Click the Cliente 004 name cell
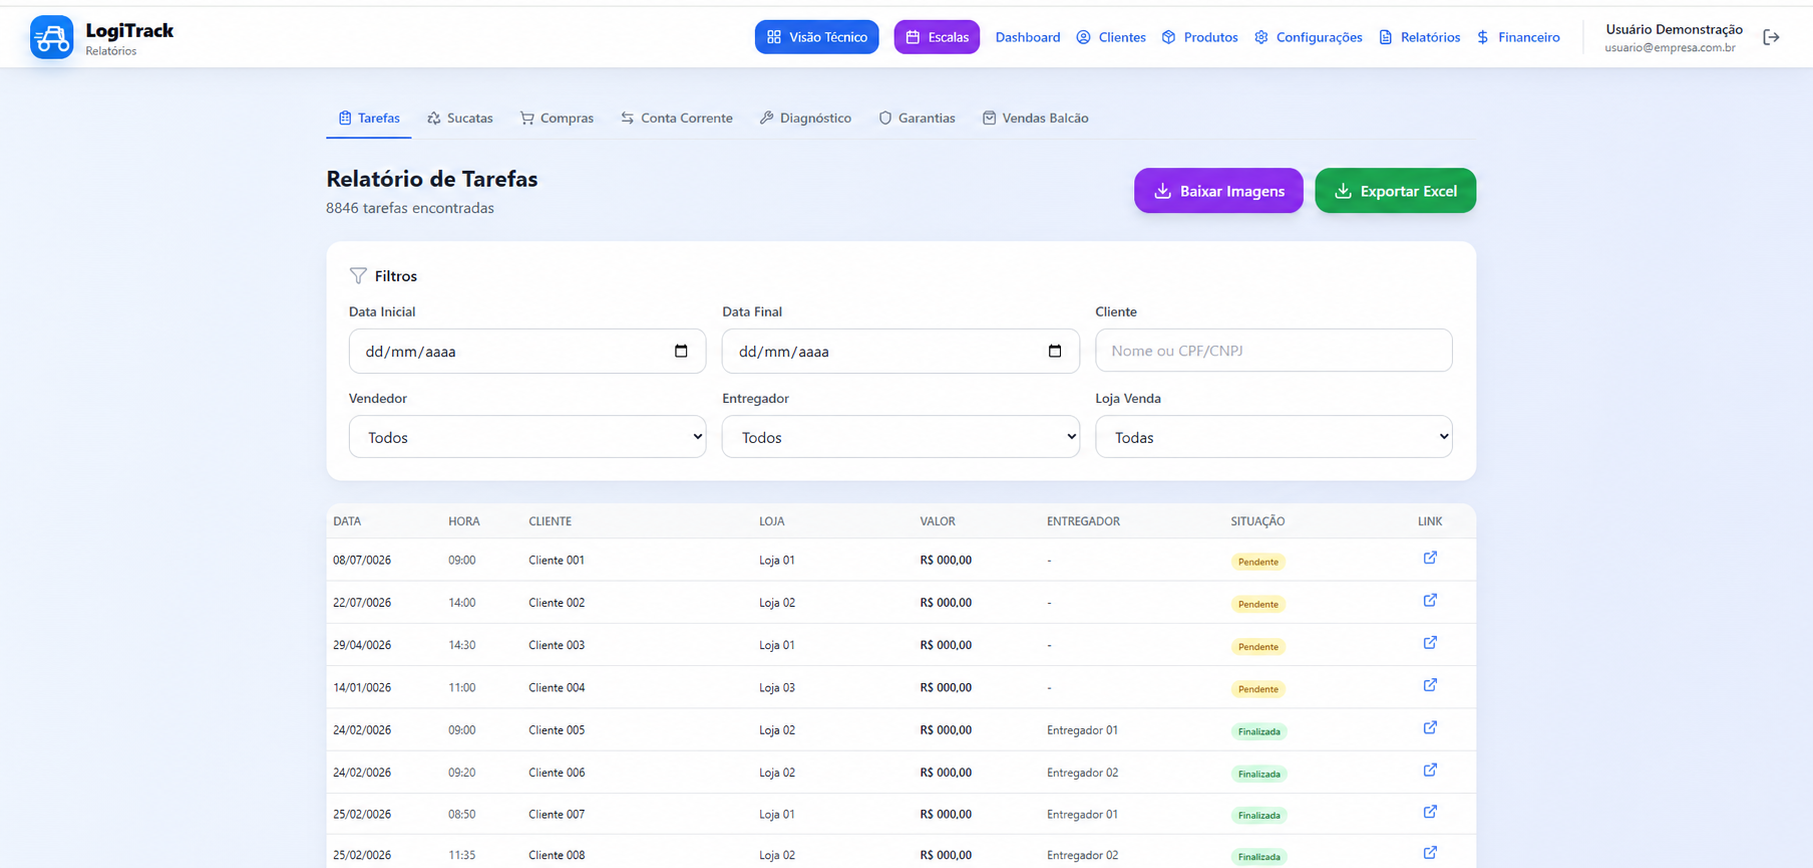Viewport: 1813px width, 868px height. point(556,688)
